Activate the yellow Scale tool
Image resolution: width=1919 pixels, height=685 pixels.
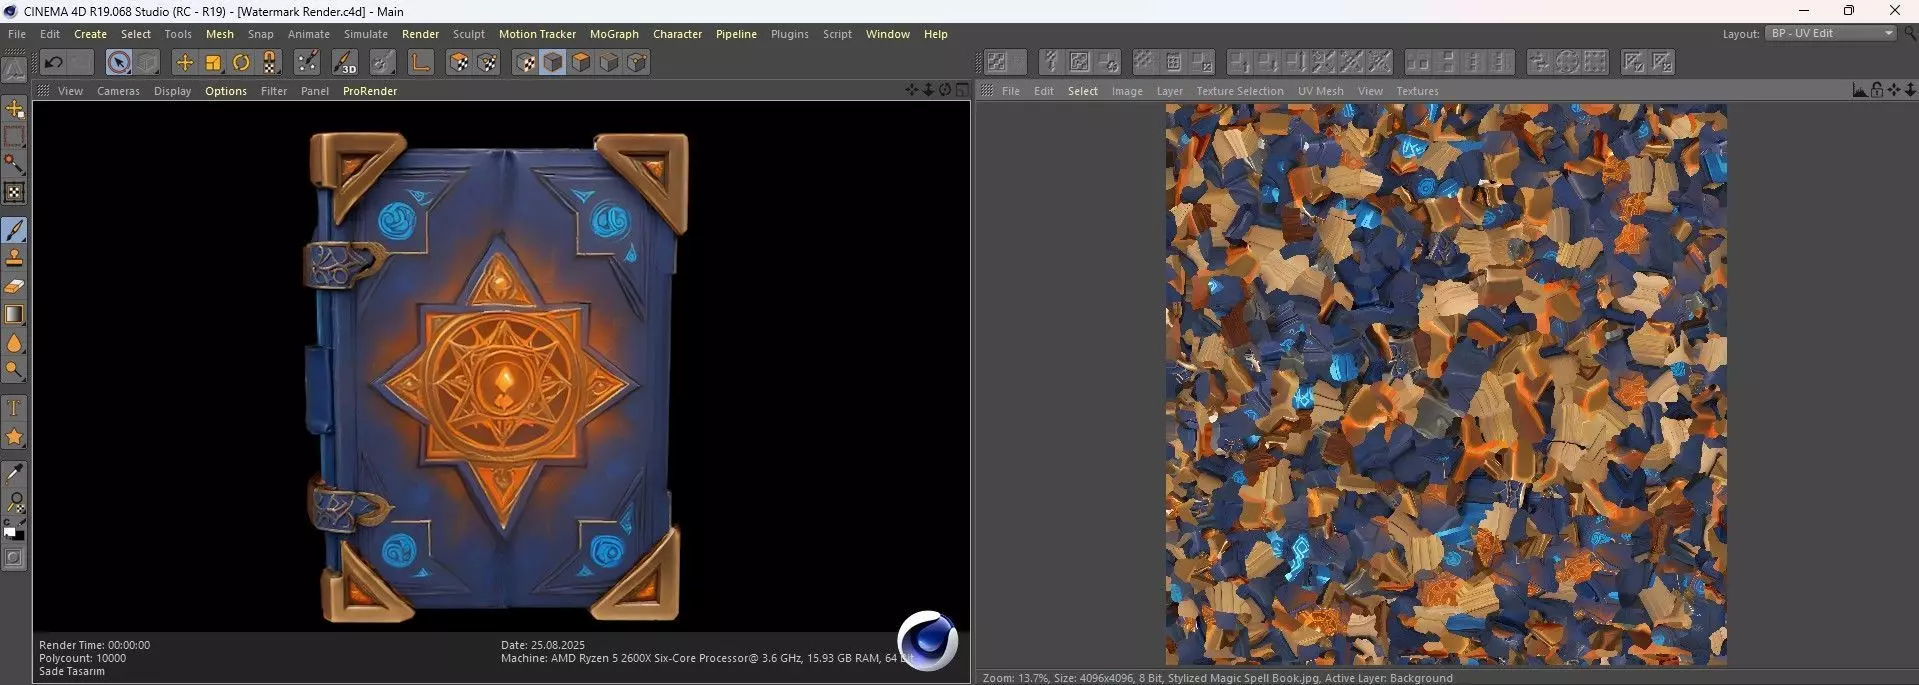(213, 62)
